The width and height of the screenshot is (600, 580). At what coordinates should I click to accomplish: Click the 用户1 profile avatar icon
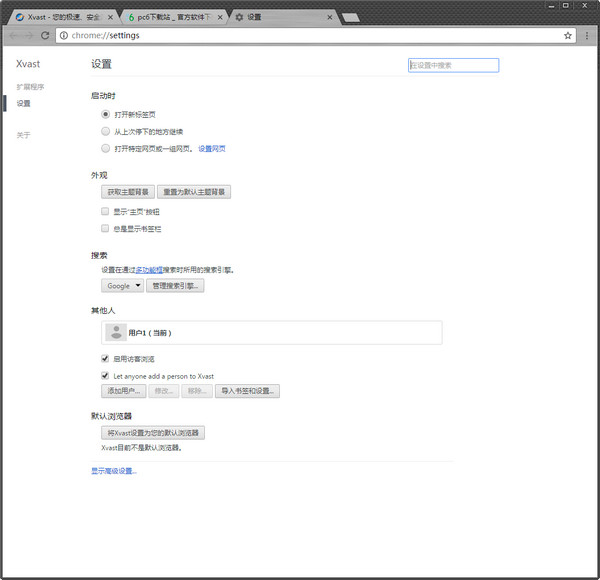pyautogui.click(x=115, y=333)
